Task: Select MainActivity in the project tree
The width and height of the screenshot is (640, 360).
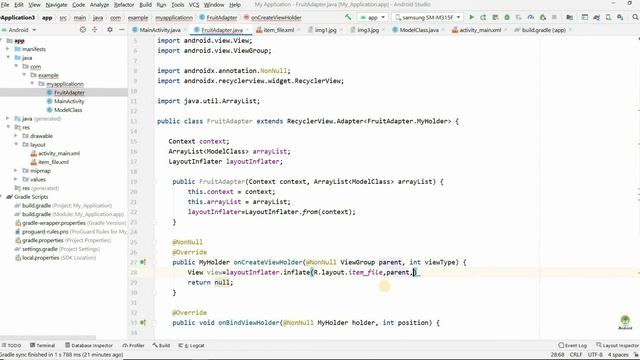Action: (x=69, y=101)
